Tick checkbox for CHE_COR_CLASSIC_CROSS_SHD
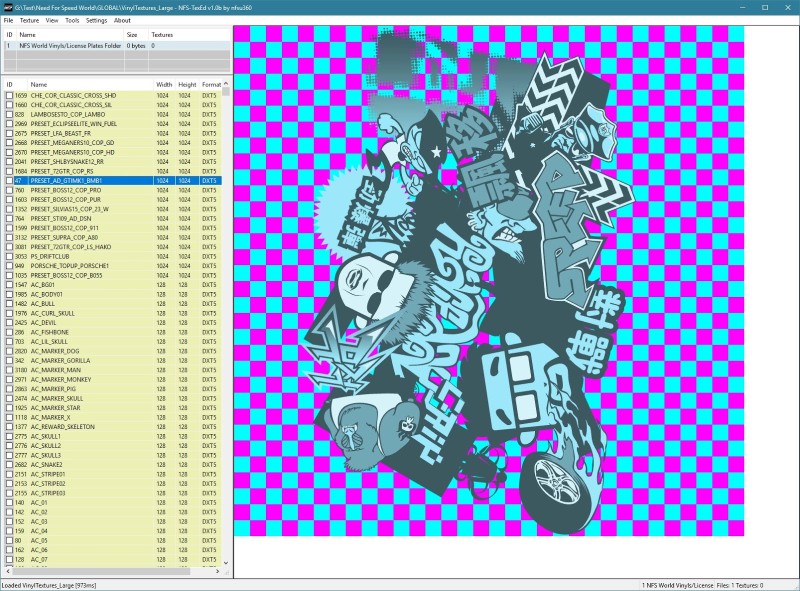 coord(9,95)
